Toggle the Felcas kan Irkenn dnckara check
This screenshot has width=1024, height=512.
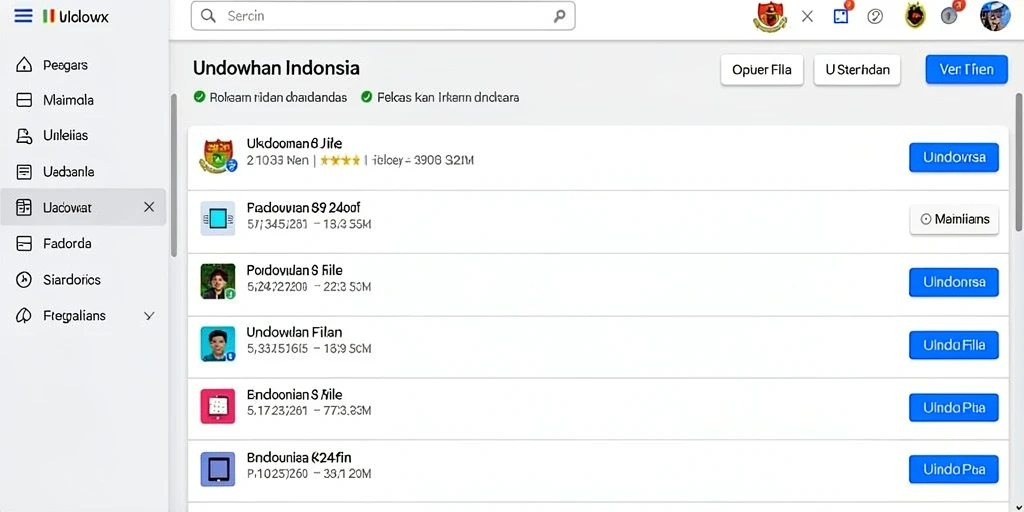tap(367, 97)
